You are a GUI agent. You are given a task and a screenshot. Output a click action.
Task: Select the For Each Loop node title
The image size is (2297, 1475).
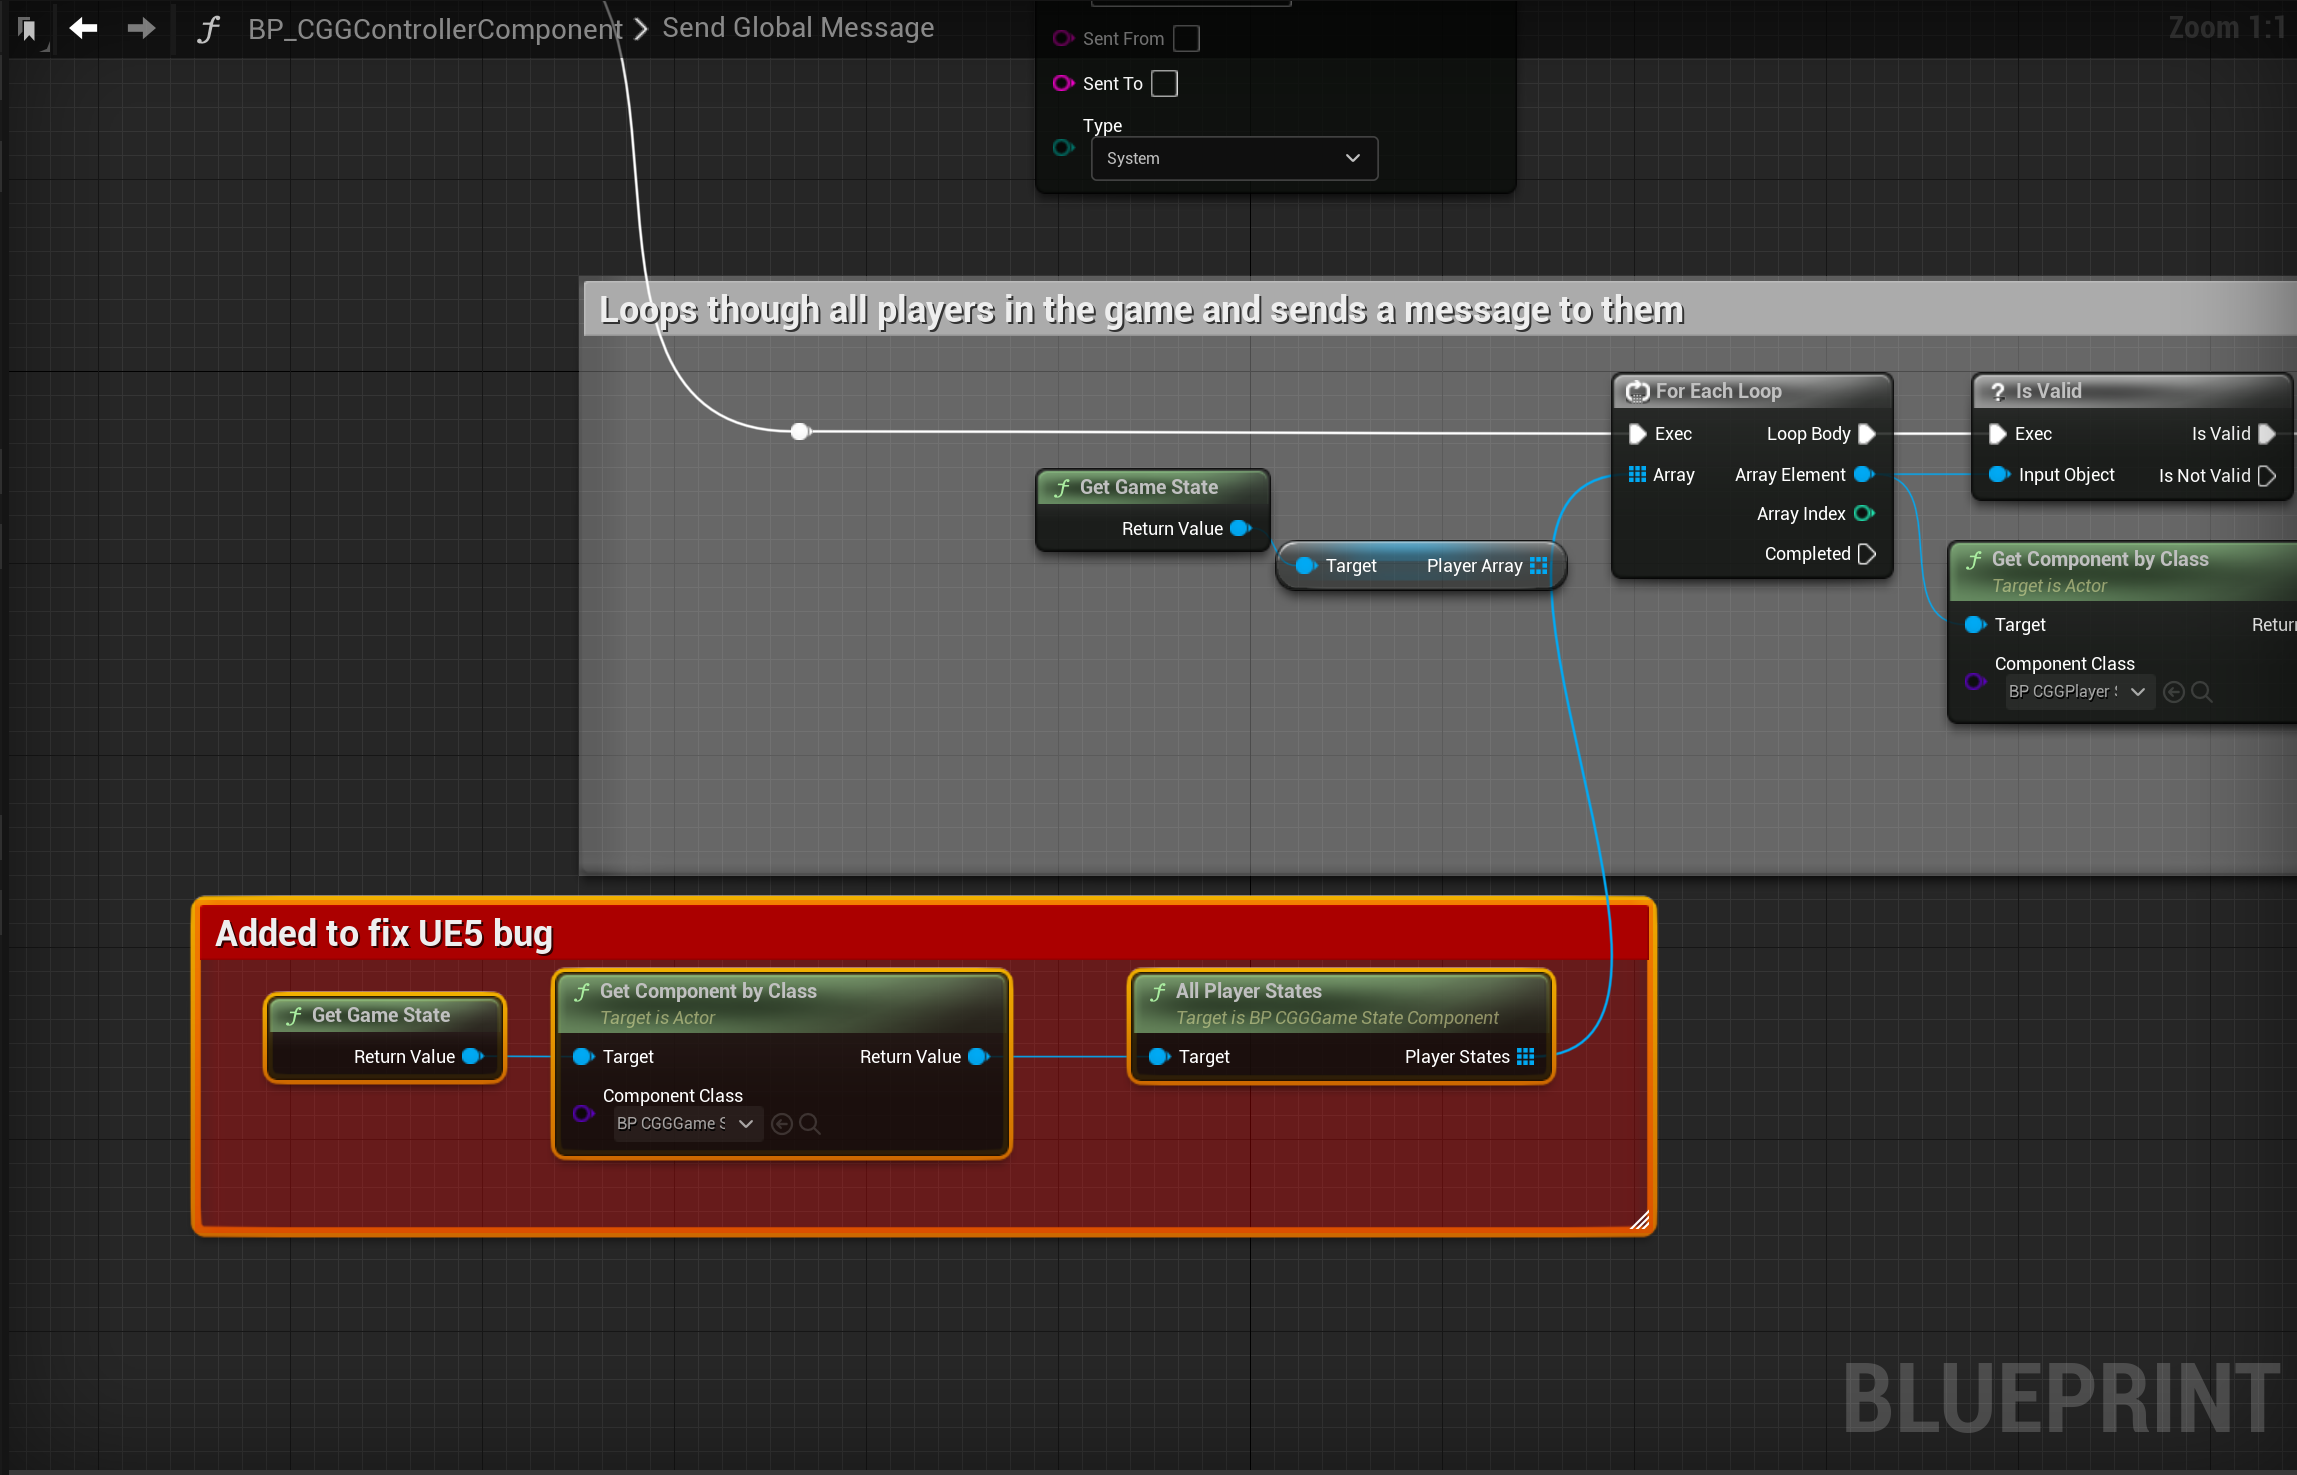click(1718, 391)
